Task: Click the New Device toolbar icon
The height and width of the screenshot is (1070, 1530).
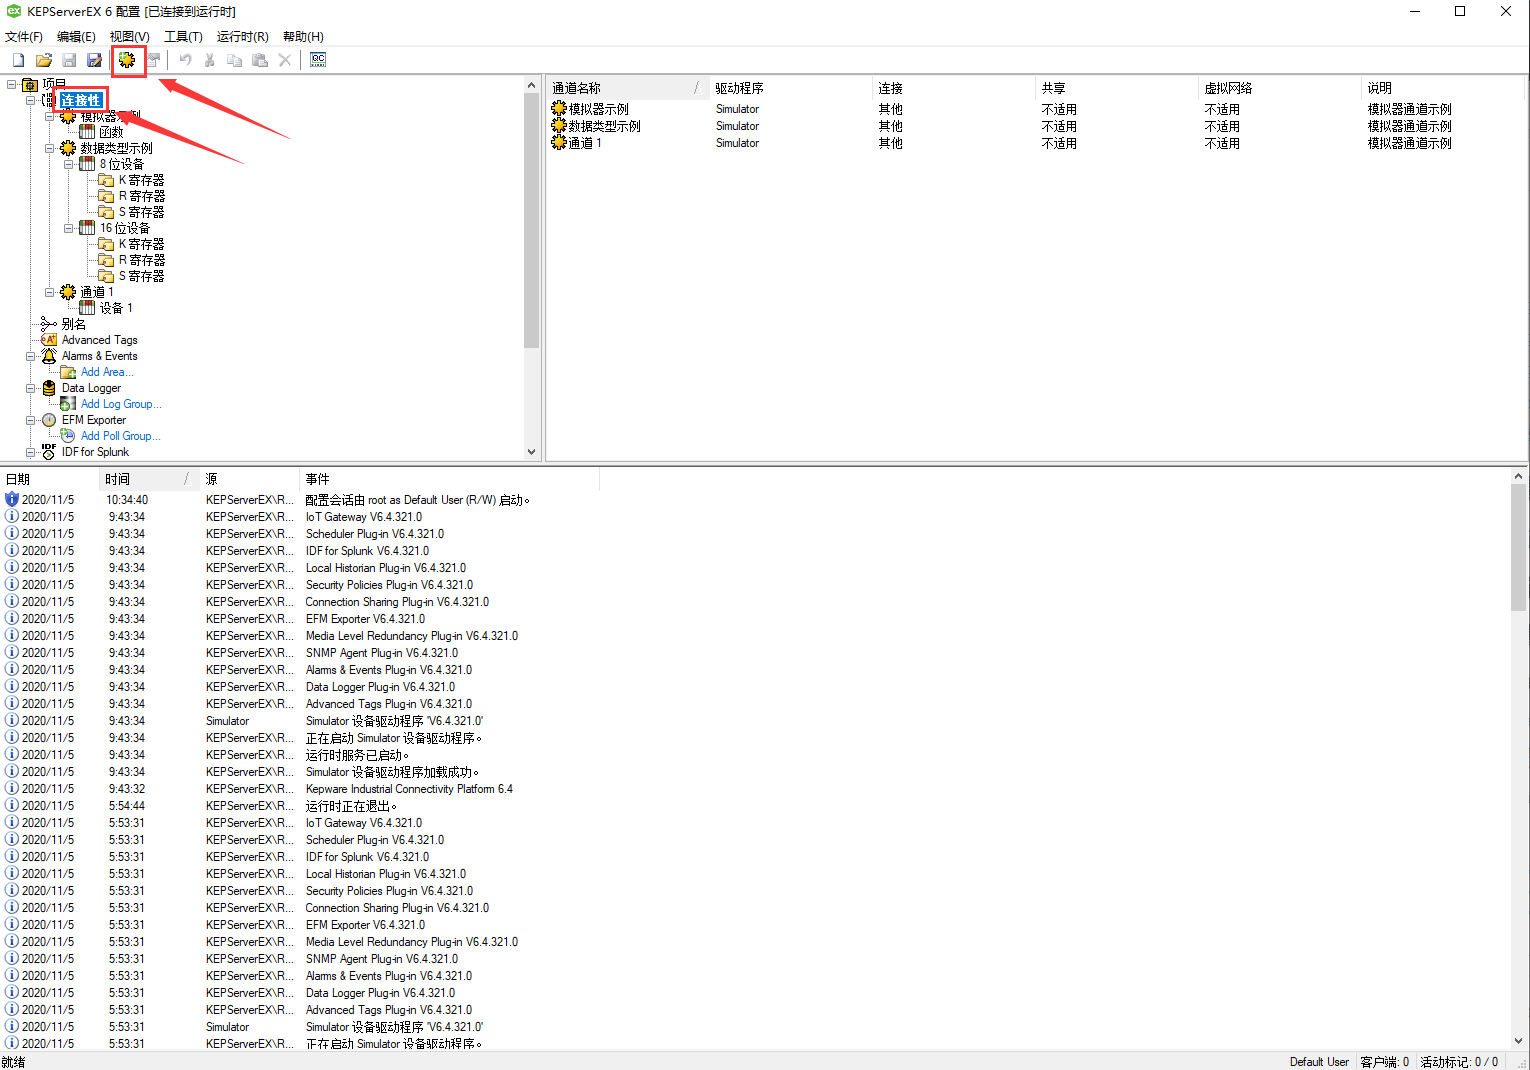Action: tap(153, 60)
